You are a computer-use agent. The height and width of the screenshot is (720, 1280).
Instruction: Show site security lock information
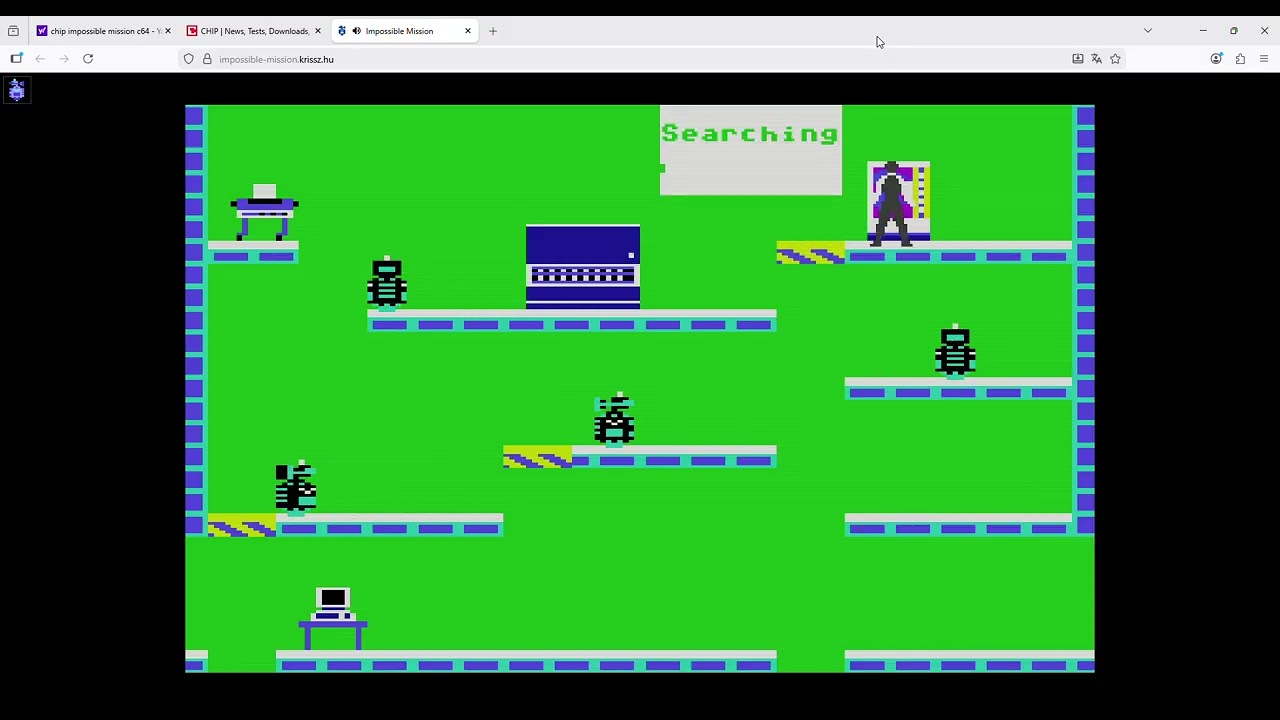pyautogui.click(x=207, y=59)
